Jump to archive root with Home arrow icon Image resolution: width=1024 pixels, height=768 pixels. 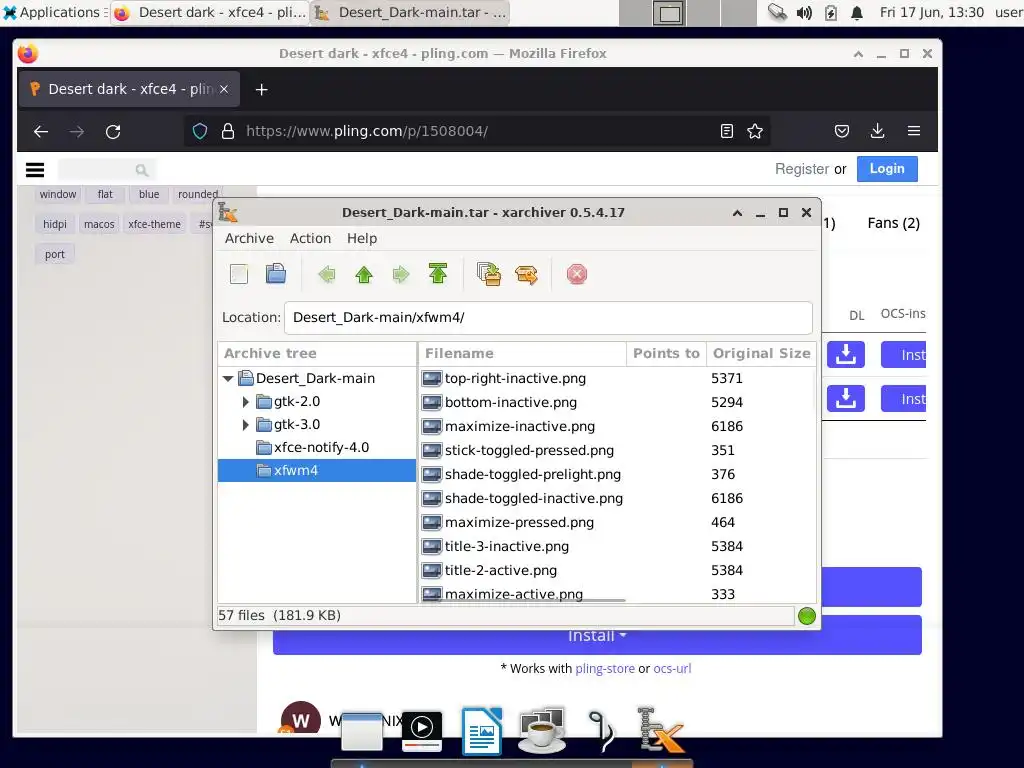click(438, 274)
